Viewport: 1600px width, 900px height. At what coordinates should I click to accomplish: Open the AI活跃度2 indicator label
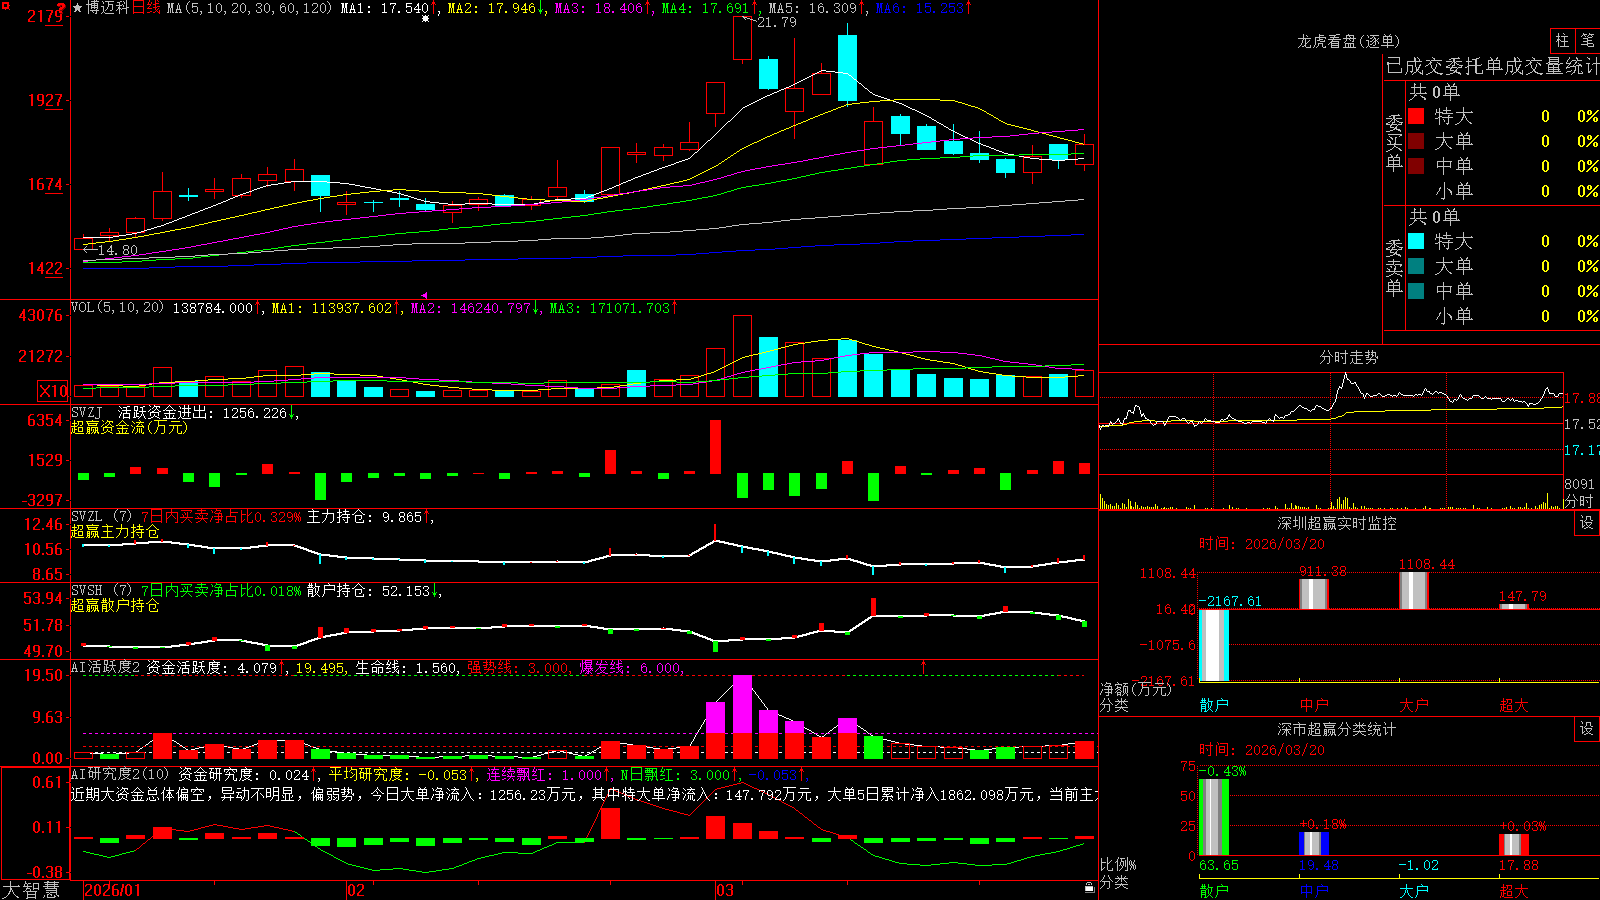click(106, 667)
